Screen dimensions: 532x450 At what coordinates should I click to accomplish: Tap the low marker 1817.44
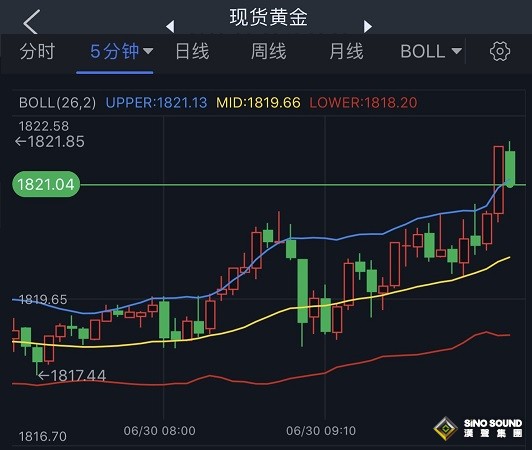coord(72,376)
